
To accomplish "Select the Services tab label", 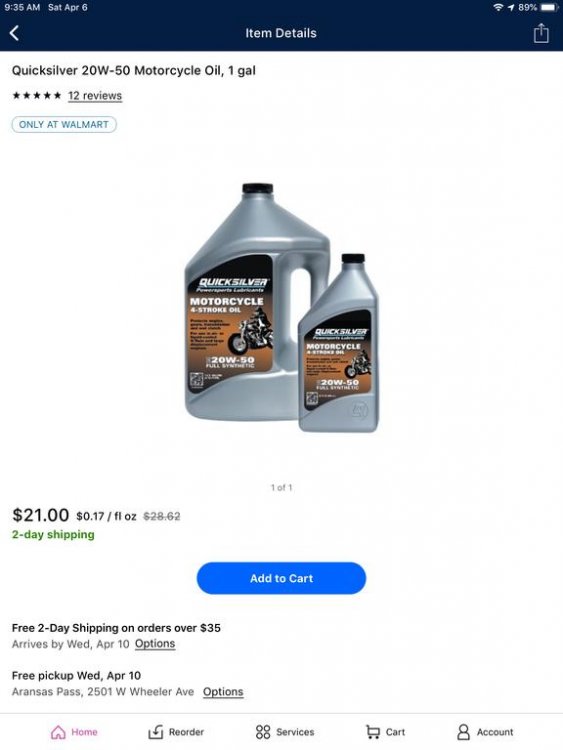I will (295, 732).
